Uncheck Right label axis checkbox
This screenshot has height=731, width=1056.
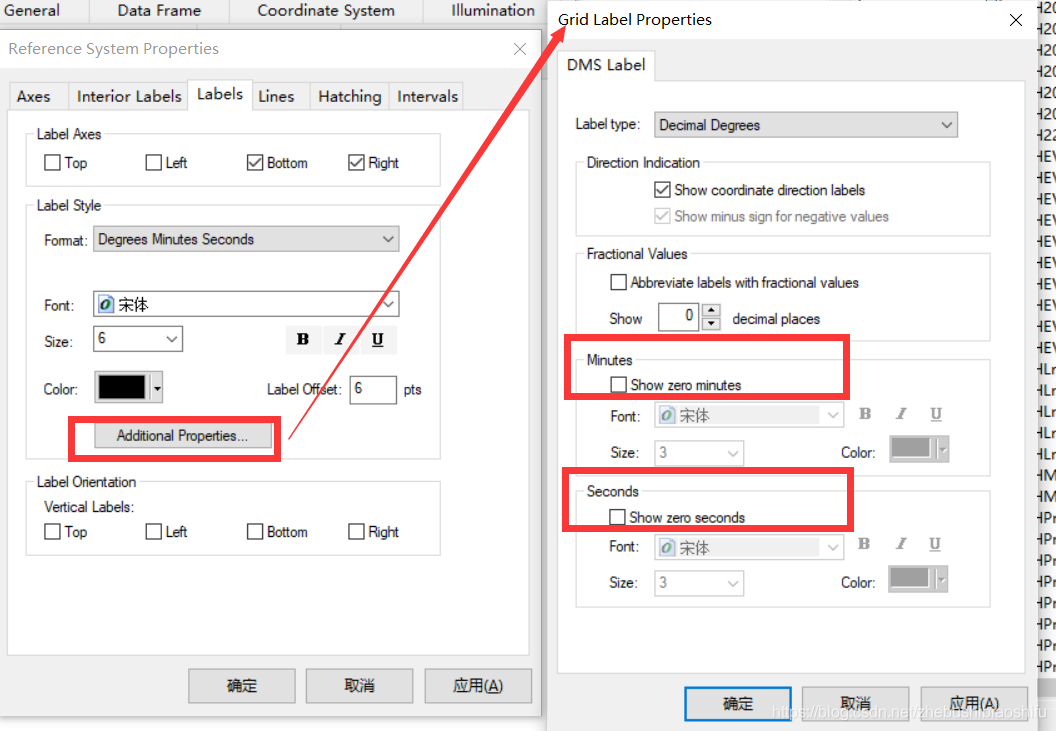[356, 162]
